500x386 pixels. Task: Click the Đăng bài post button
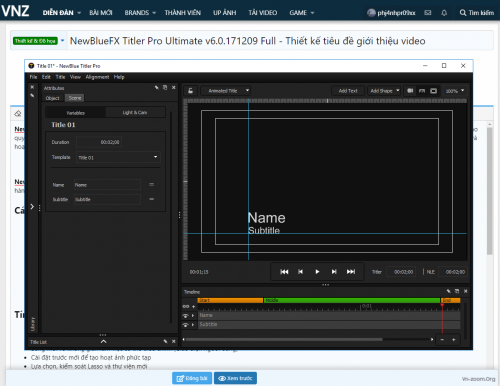[192, 378]
